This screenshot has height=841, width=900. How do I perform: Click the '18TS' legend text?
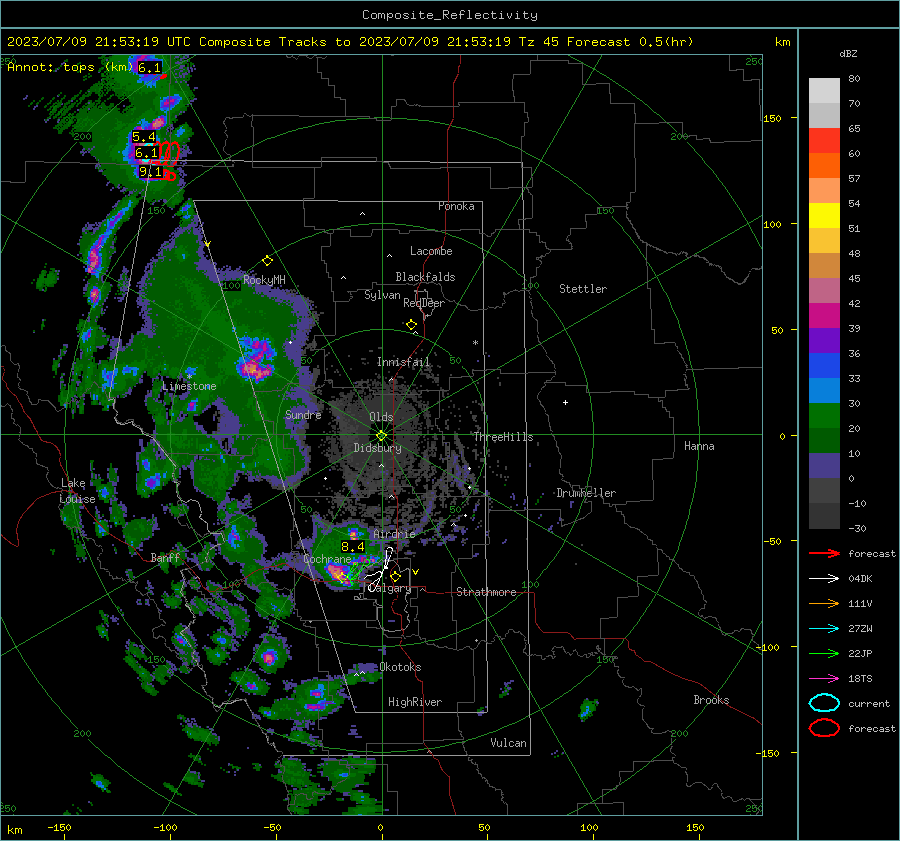[x=860, y=679]
